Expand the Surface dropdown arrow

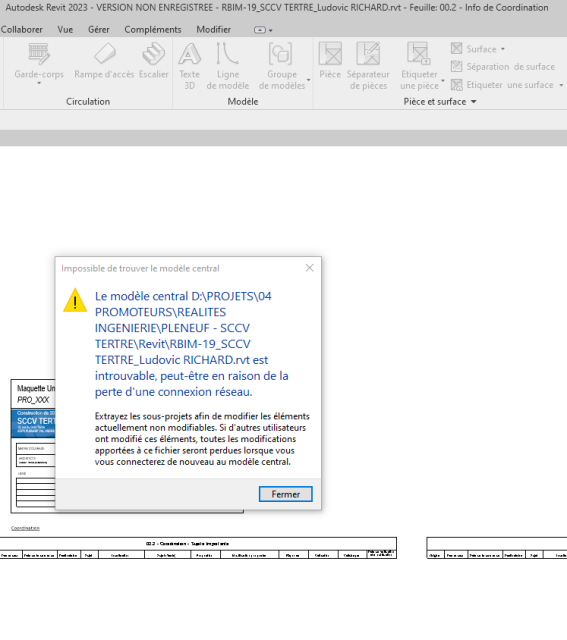pos(503,49)
